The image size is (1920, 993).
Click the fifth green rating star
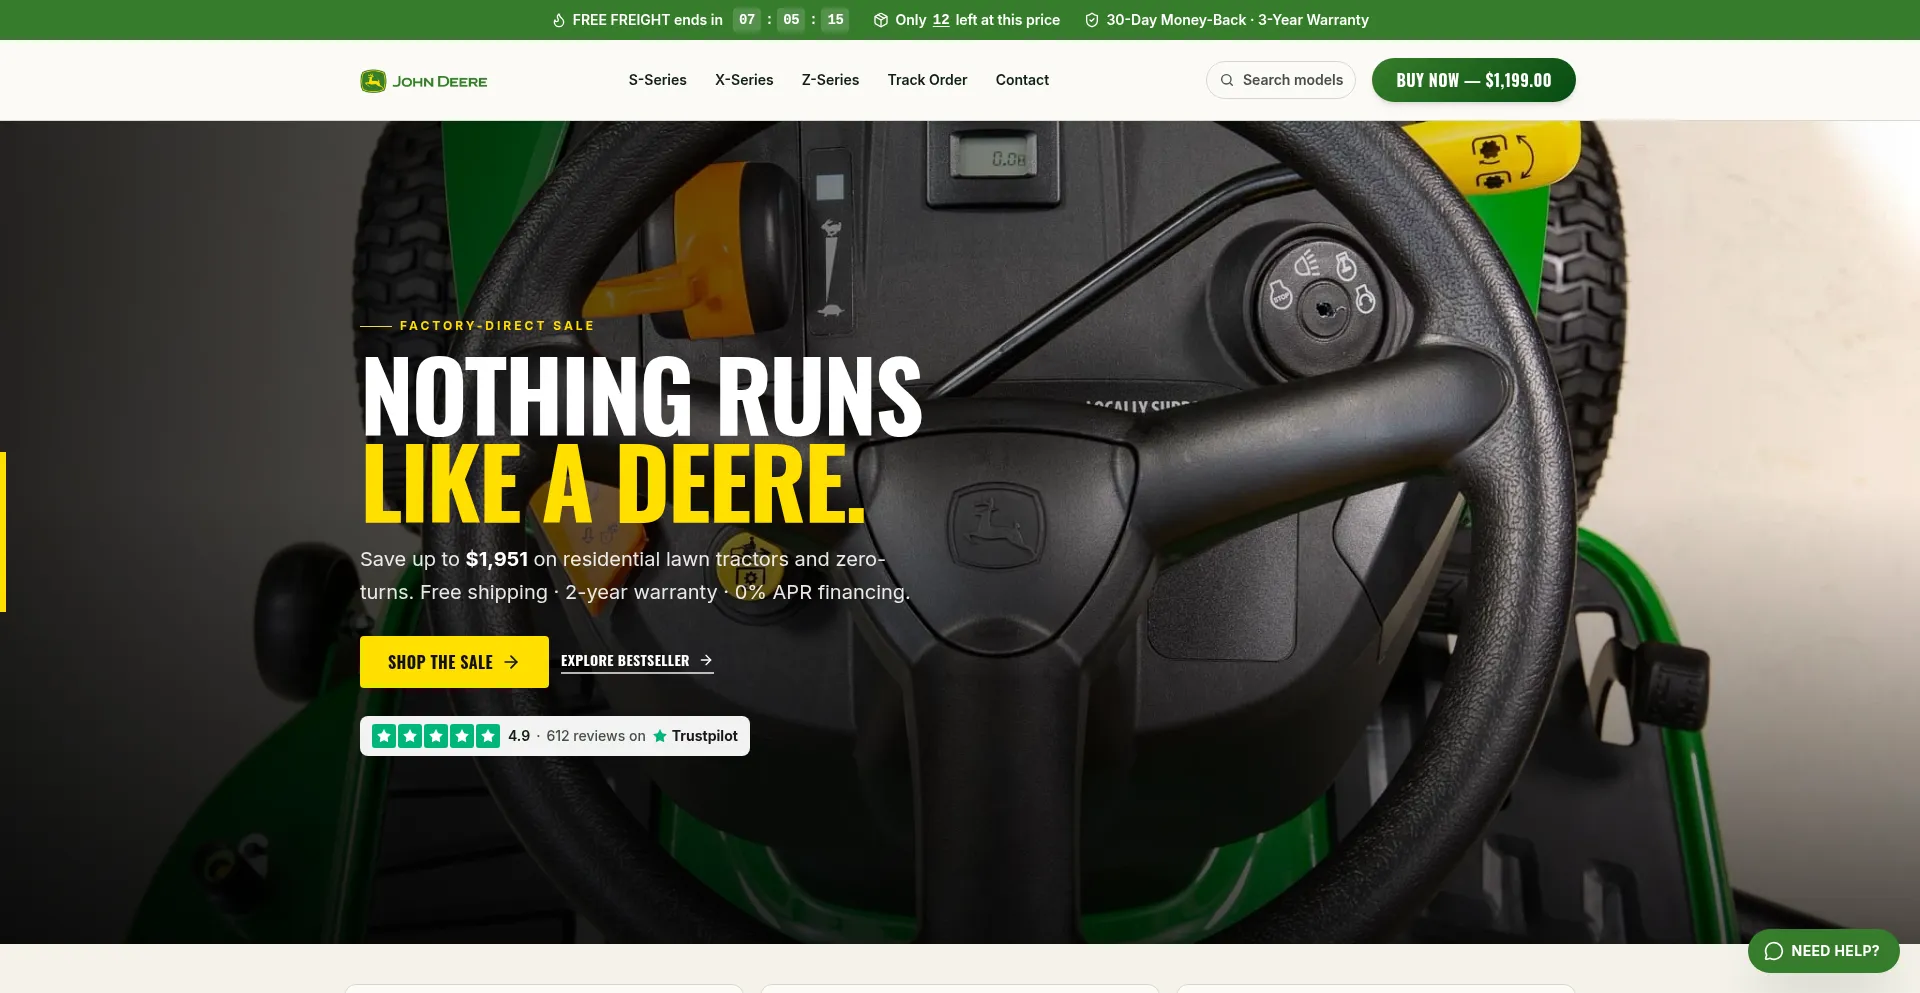coord(488,736)
